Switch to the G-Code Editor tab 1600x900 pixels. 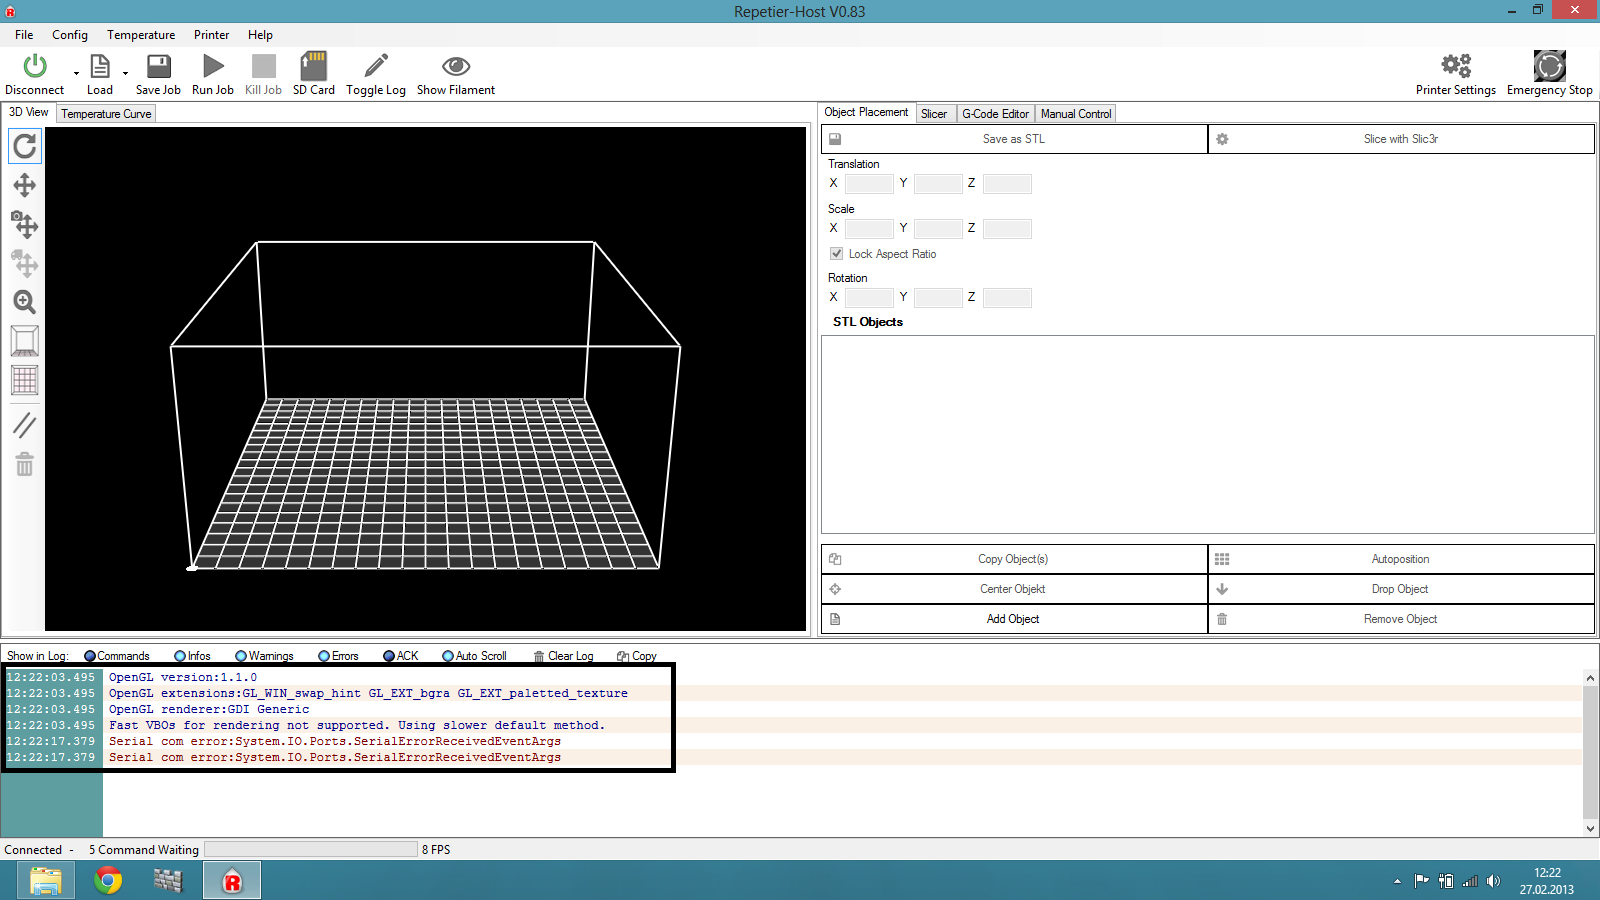tap(995, 114)
